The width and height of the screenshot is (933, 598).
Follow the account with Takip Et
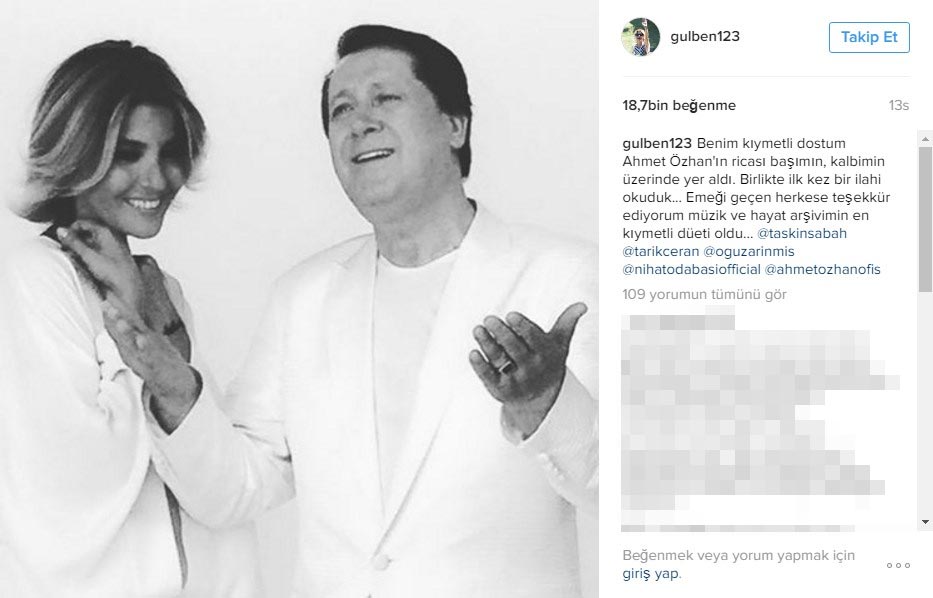click(869, 37)
